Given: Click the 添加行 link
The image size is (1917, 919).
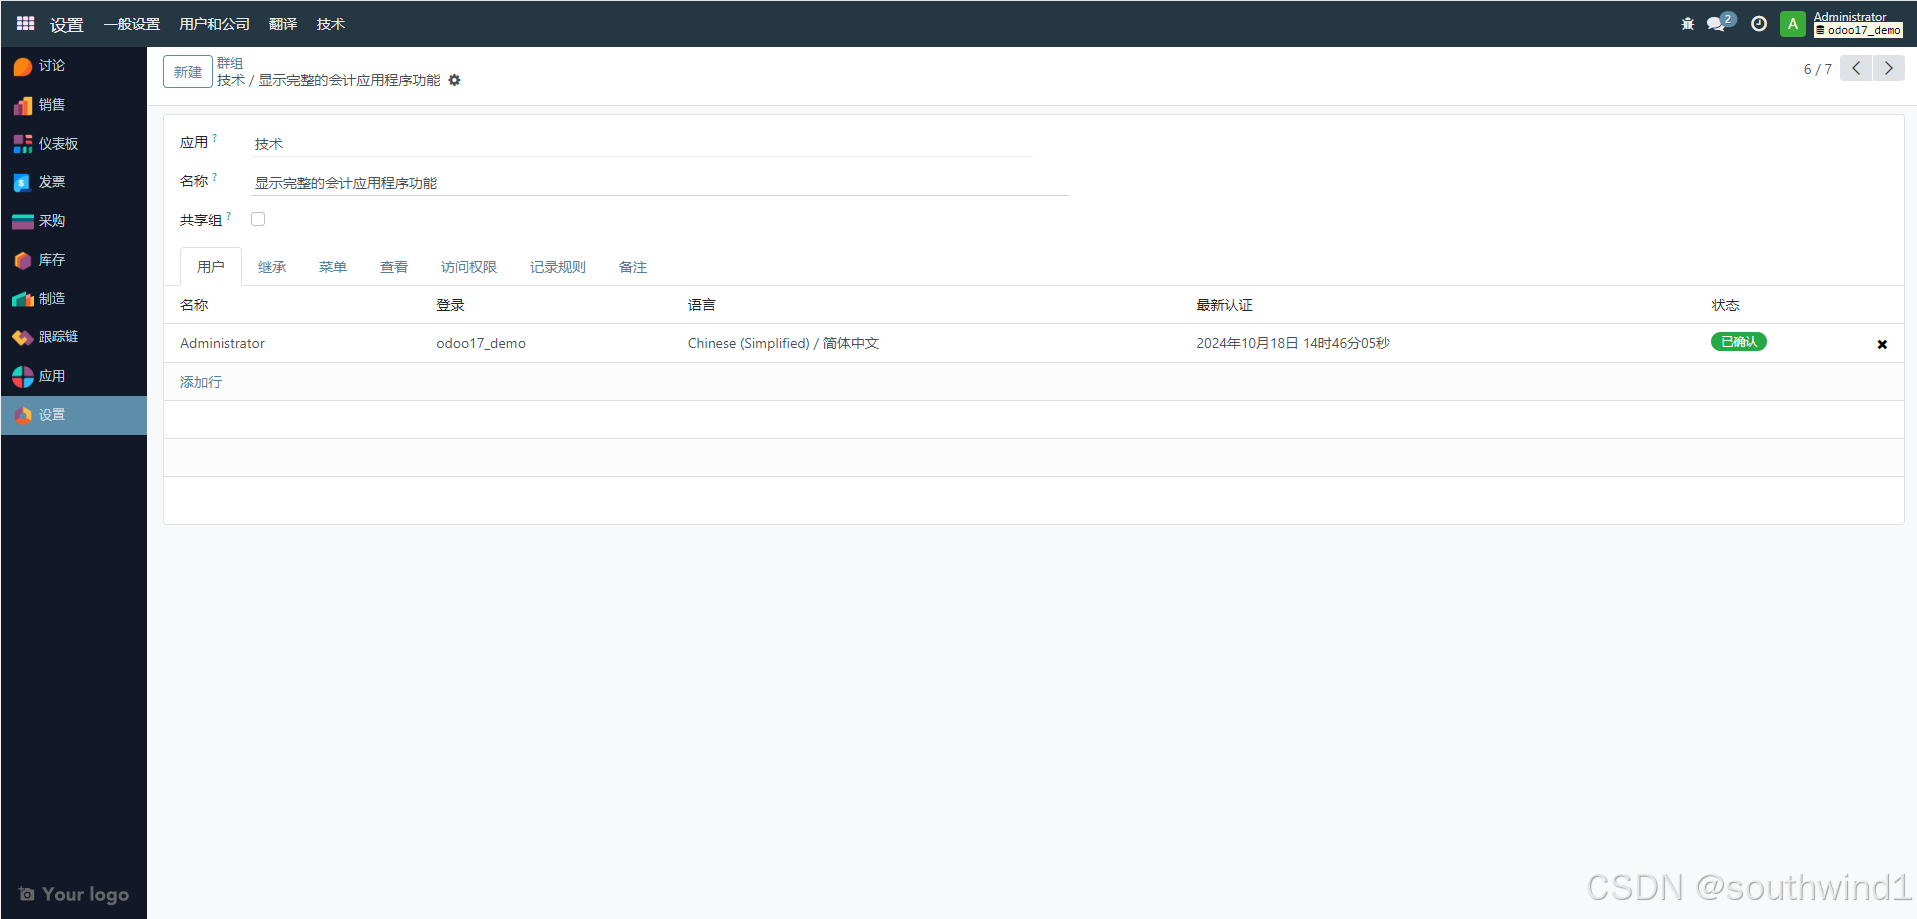Looking at the screenshot, I should coord(201,382).
